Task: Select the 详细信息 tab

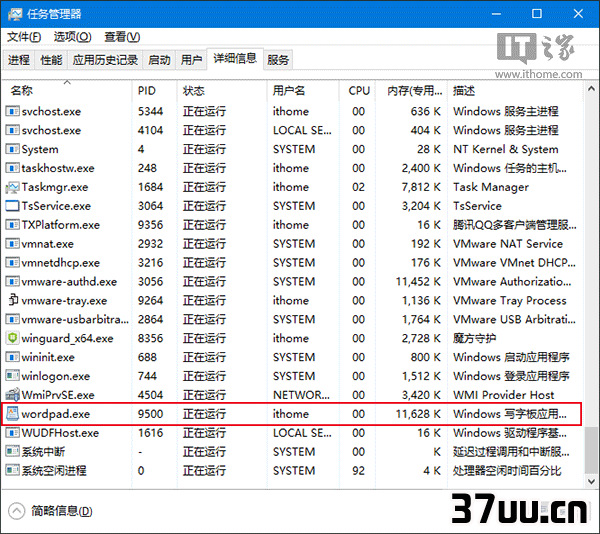Action: 235,59
